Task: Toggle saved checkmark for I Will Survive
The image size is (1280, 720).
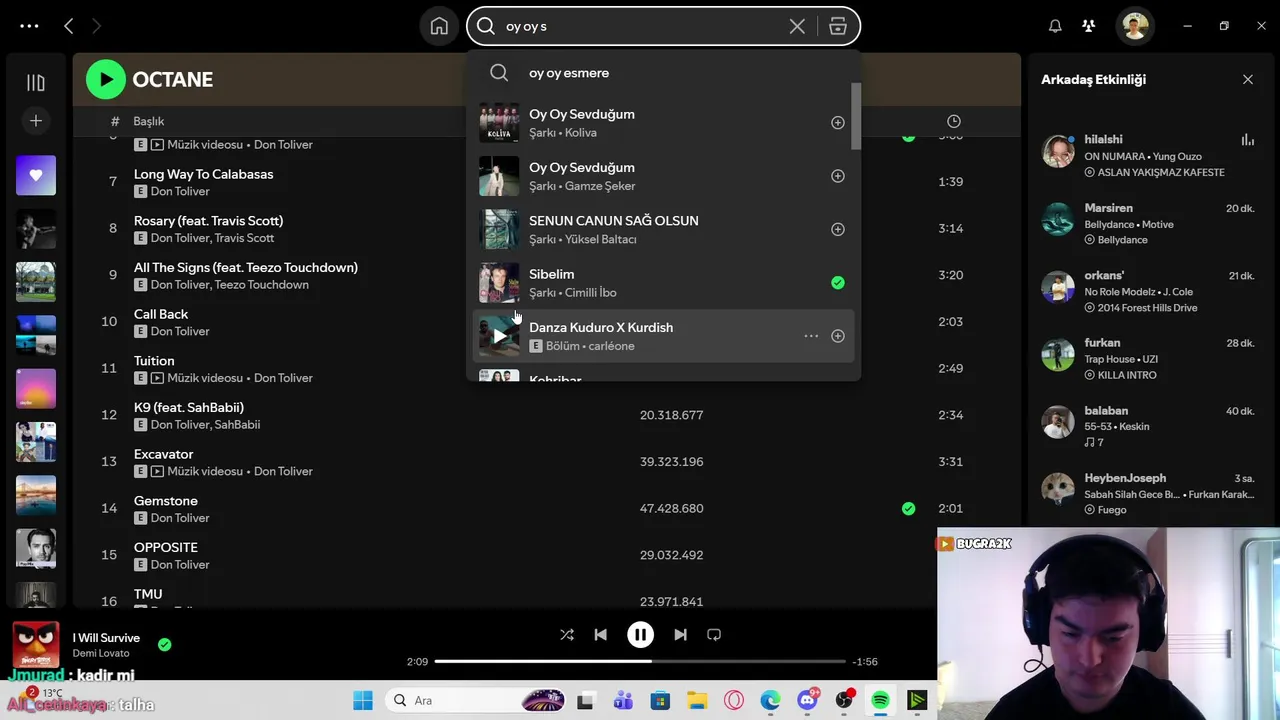Action: tap(165, 645)
